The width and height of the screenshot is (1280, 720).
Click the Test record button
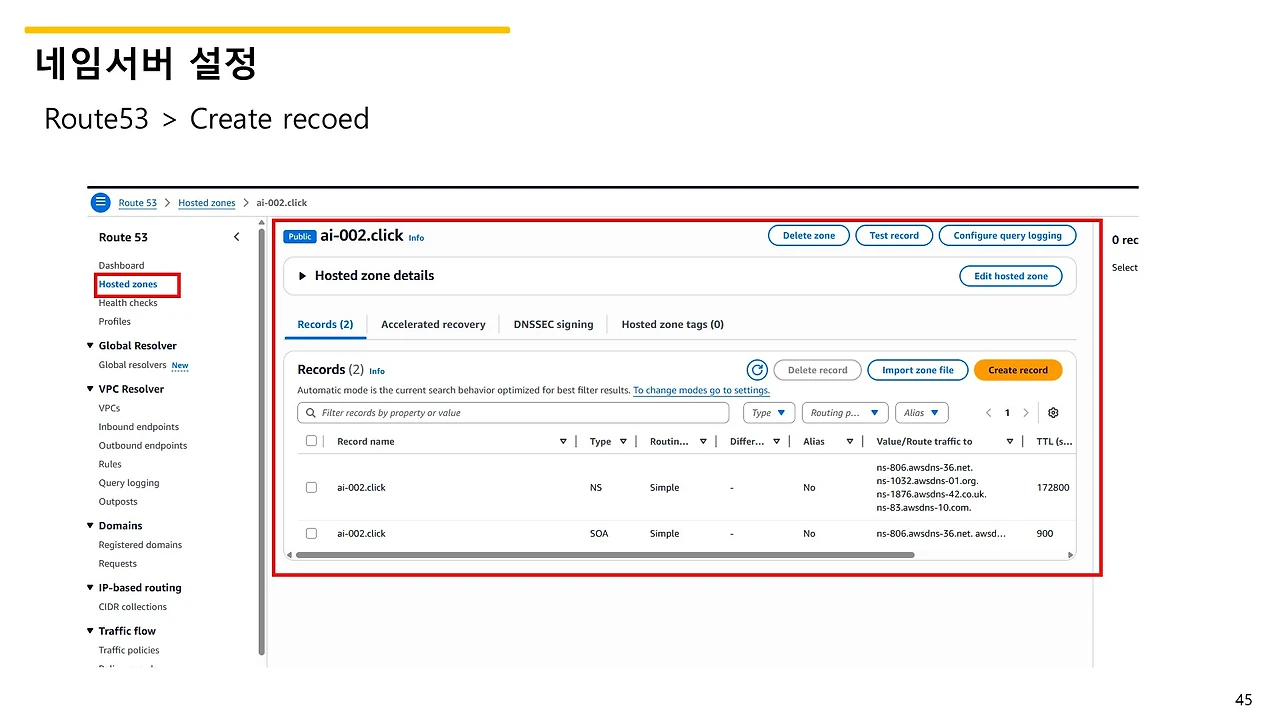(x=894, y=236)
